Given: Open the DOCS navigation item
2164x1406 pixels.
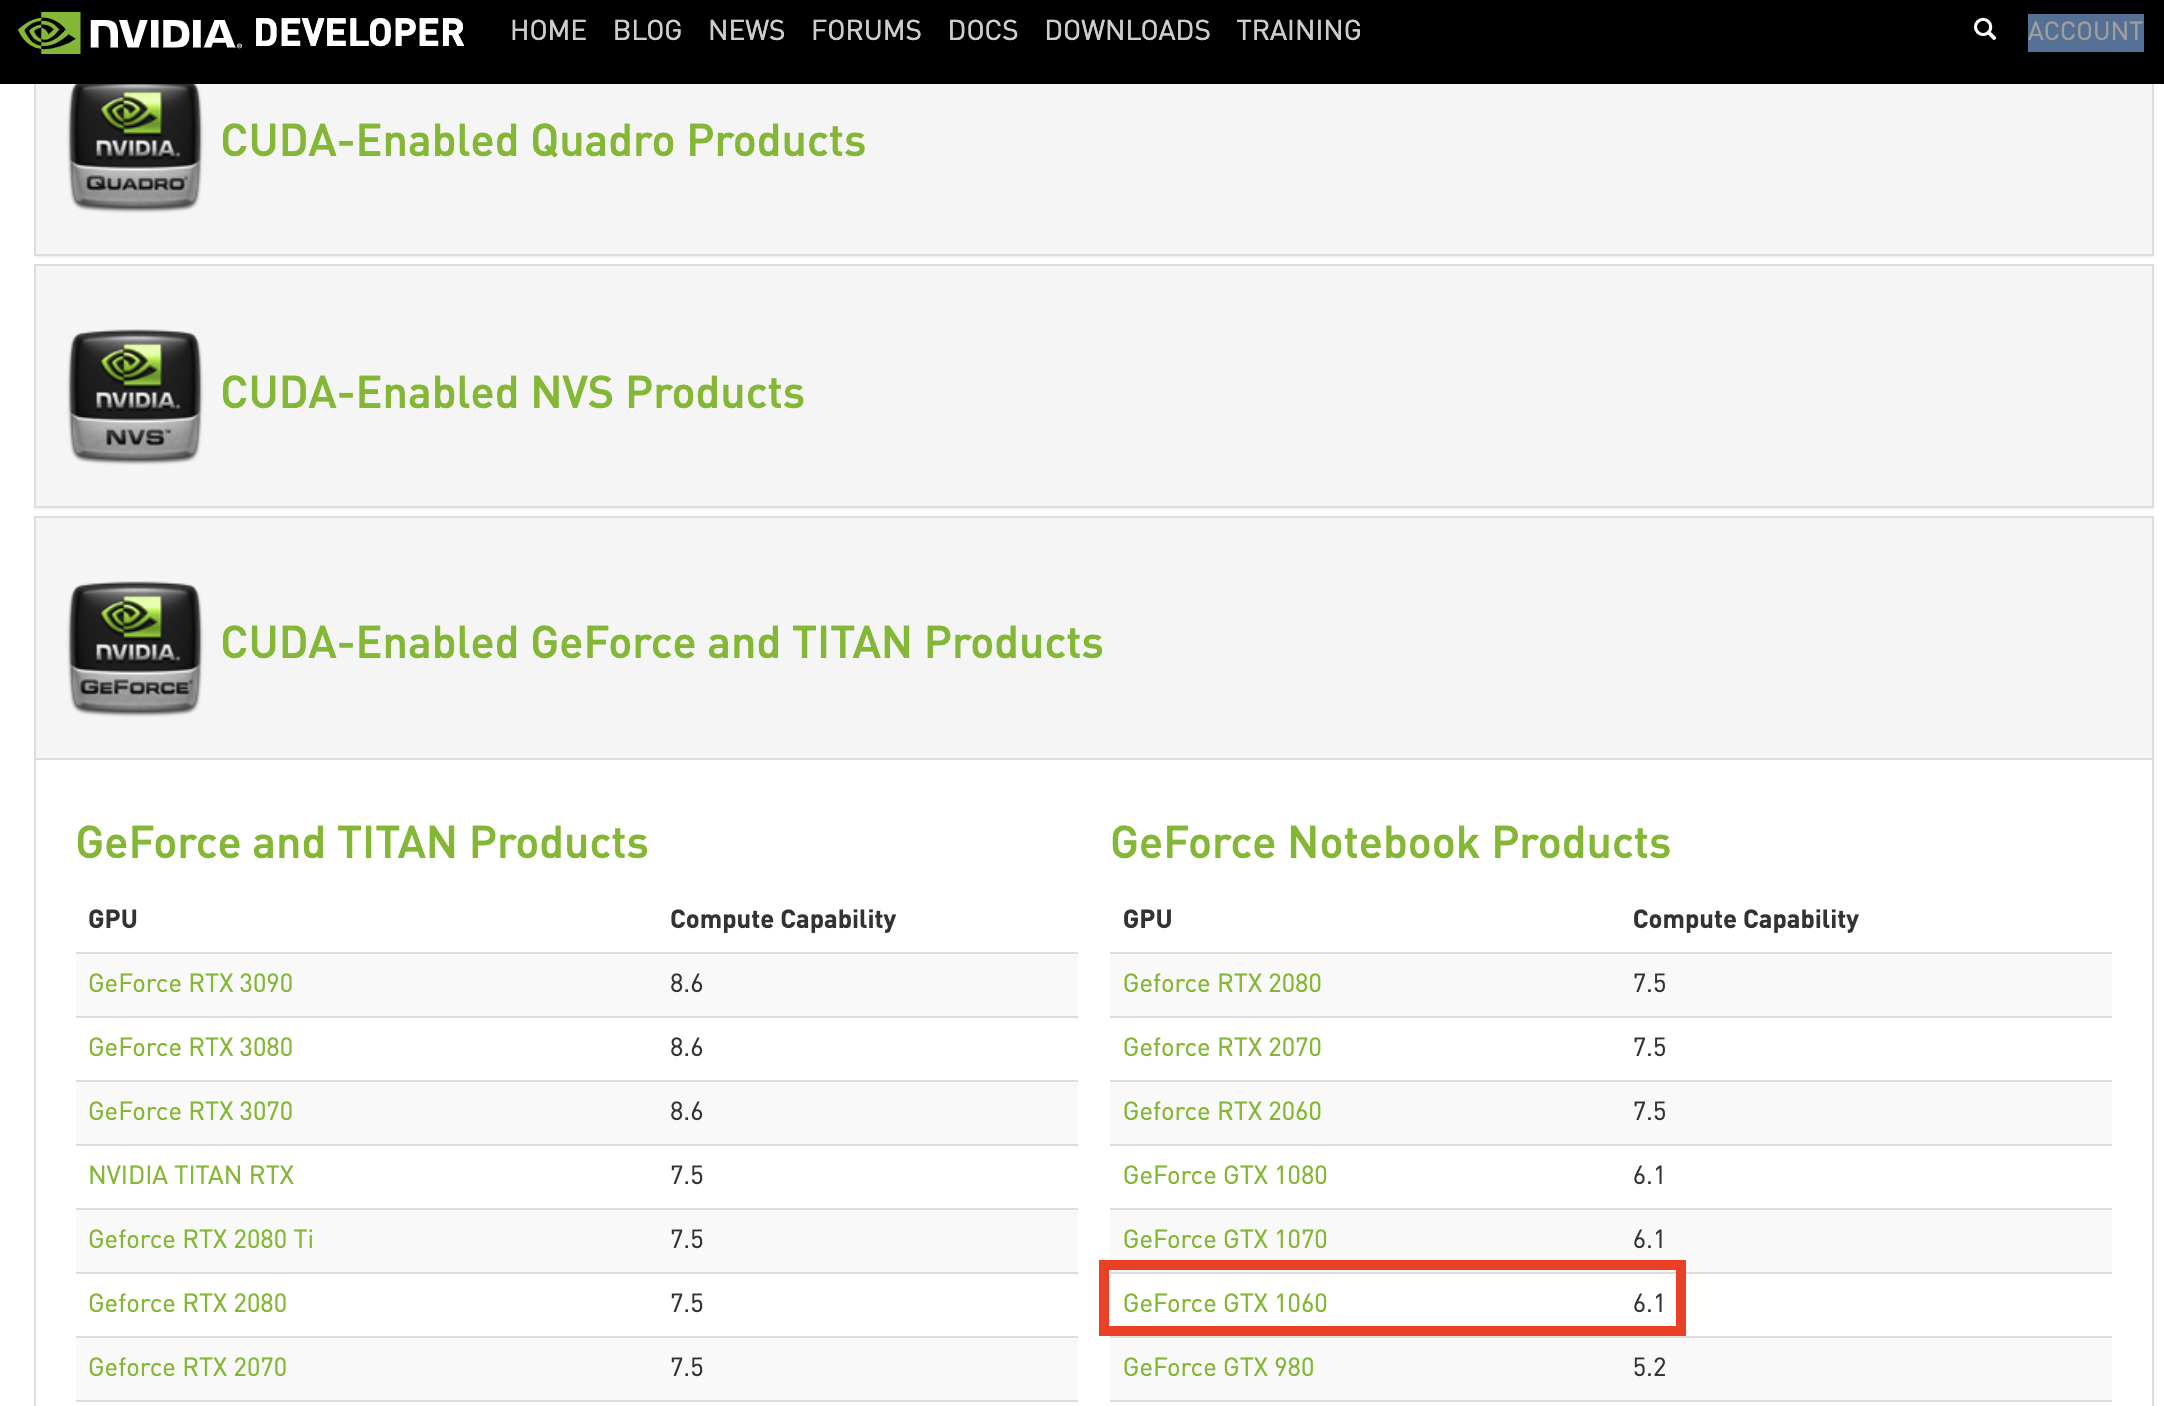Looking at the screenshot, I should point(982,31).
